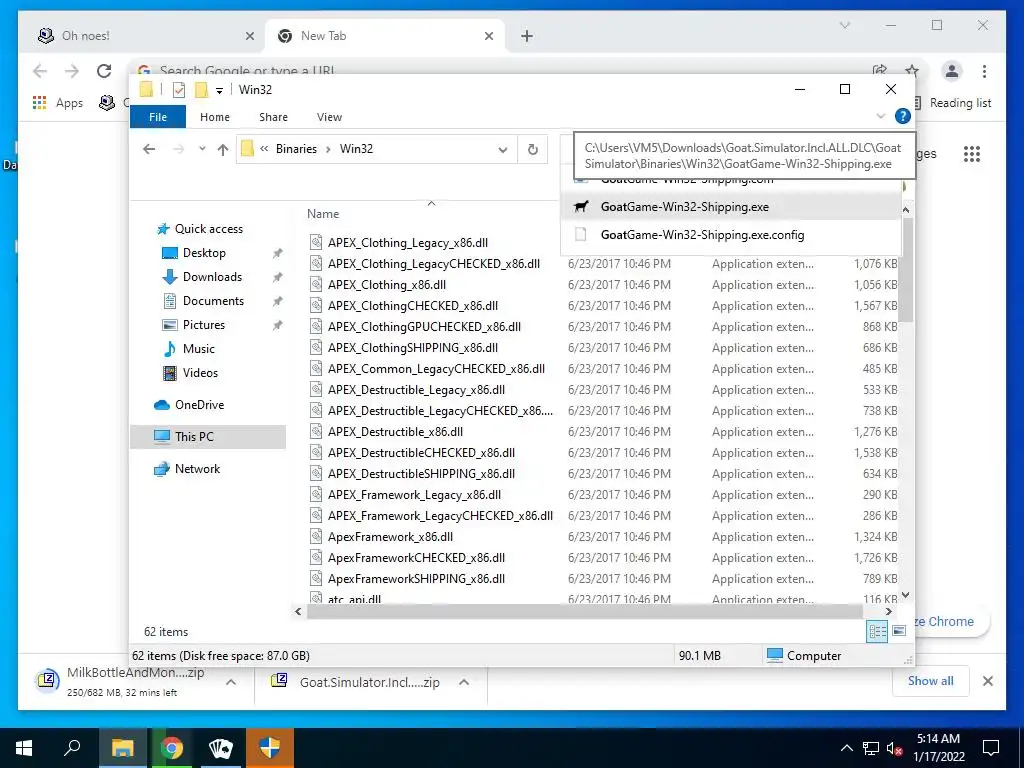This screenshot has height=768, width=1024.
Task: Select This PC in navigation pane
Action: click(x=208, y=437)
